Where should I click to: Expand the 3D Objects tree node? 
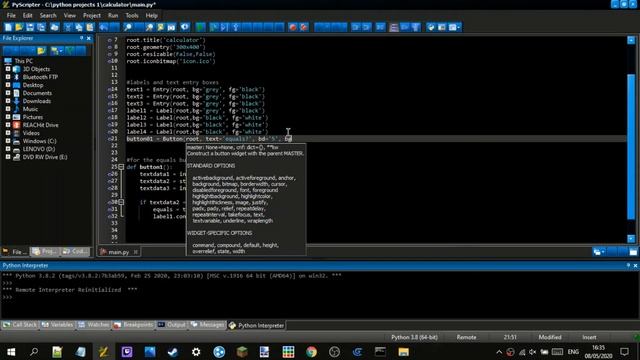(x=8, y=69)
